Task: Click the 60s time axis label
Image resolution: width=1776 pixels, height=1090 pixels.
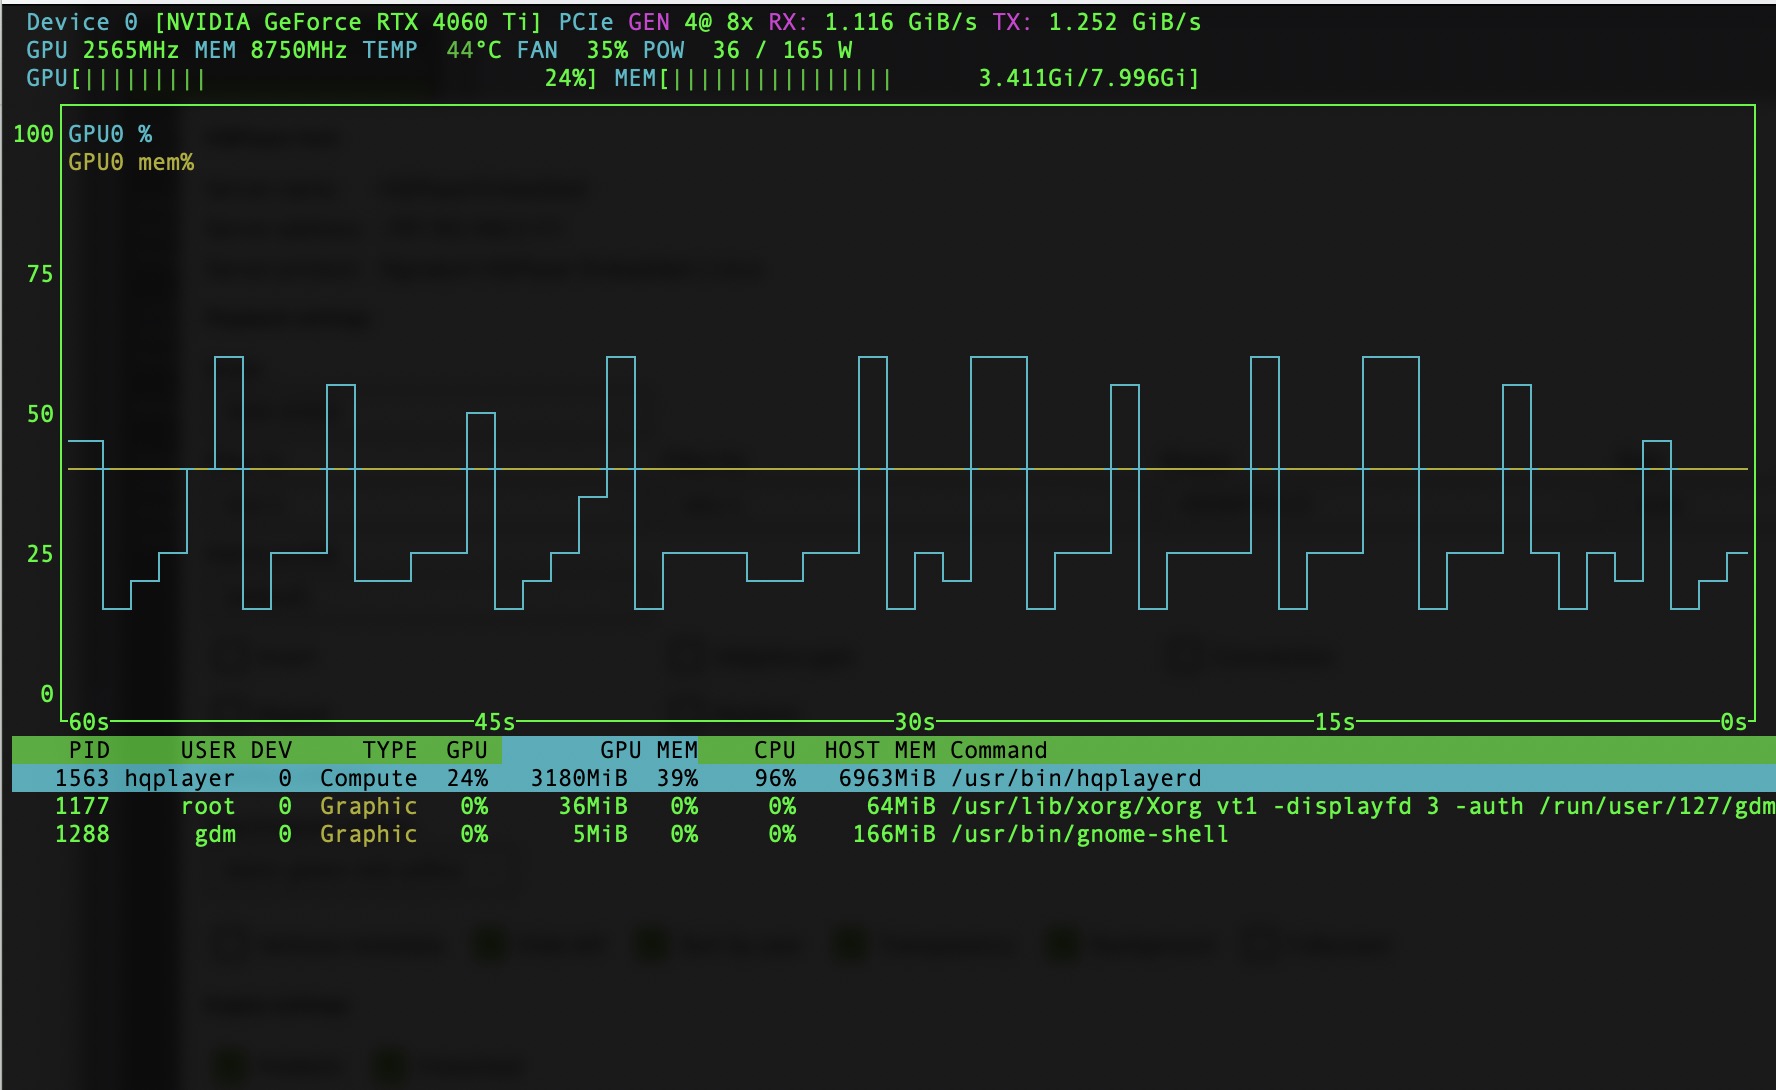Action: click(x=89, y=722)
